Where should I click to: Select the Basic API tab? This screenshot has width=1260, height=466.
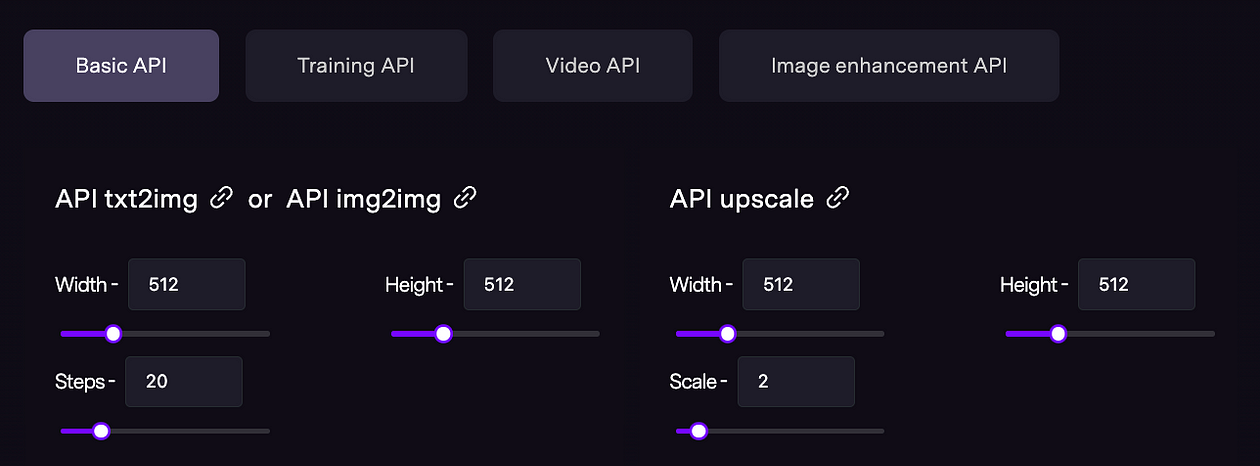click(x=121, y=66)
